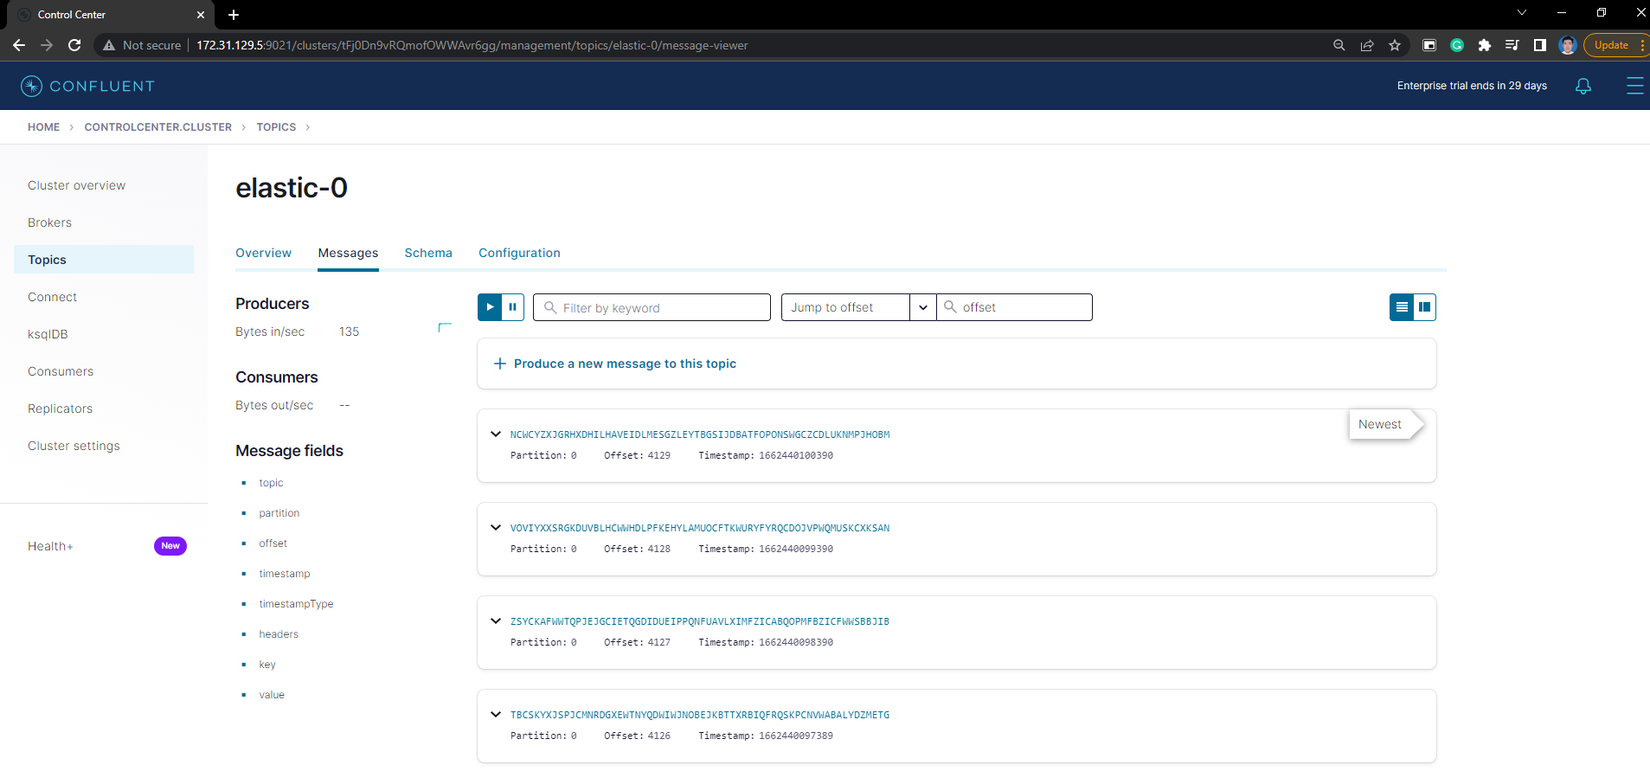
Task: Focus the Filter by keyword field
Action: click(x=652, y=307)
